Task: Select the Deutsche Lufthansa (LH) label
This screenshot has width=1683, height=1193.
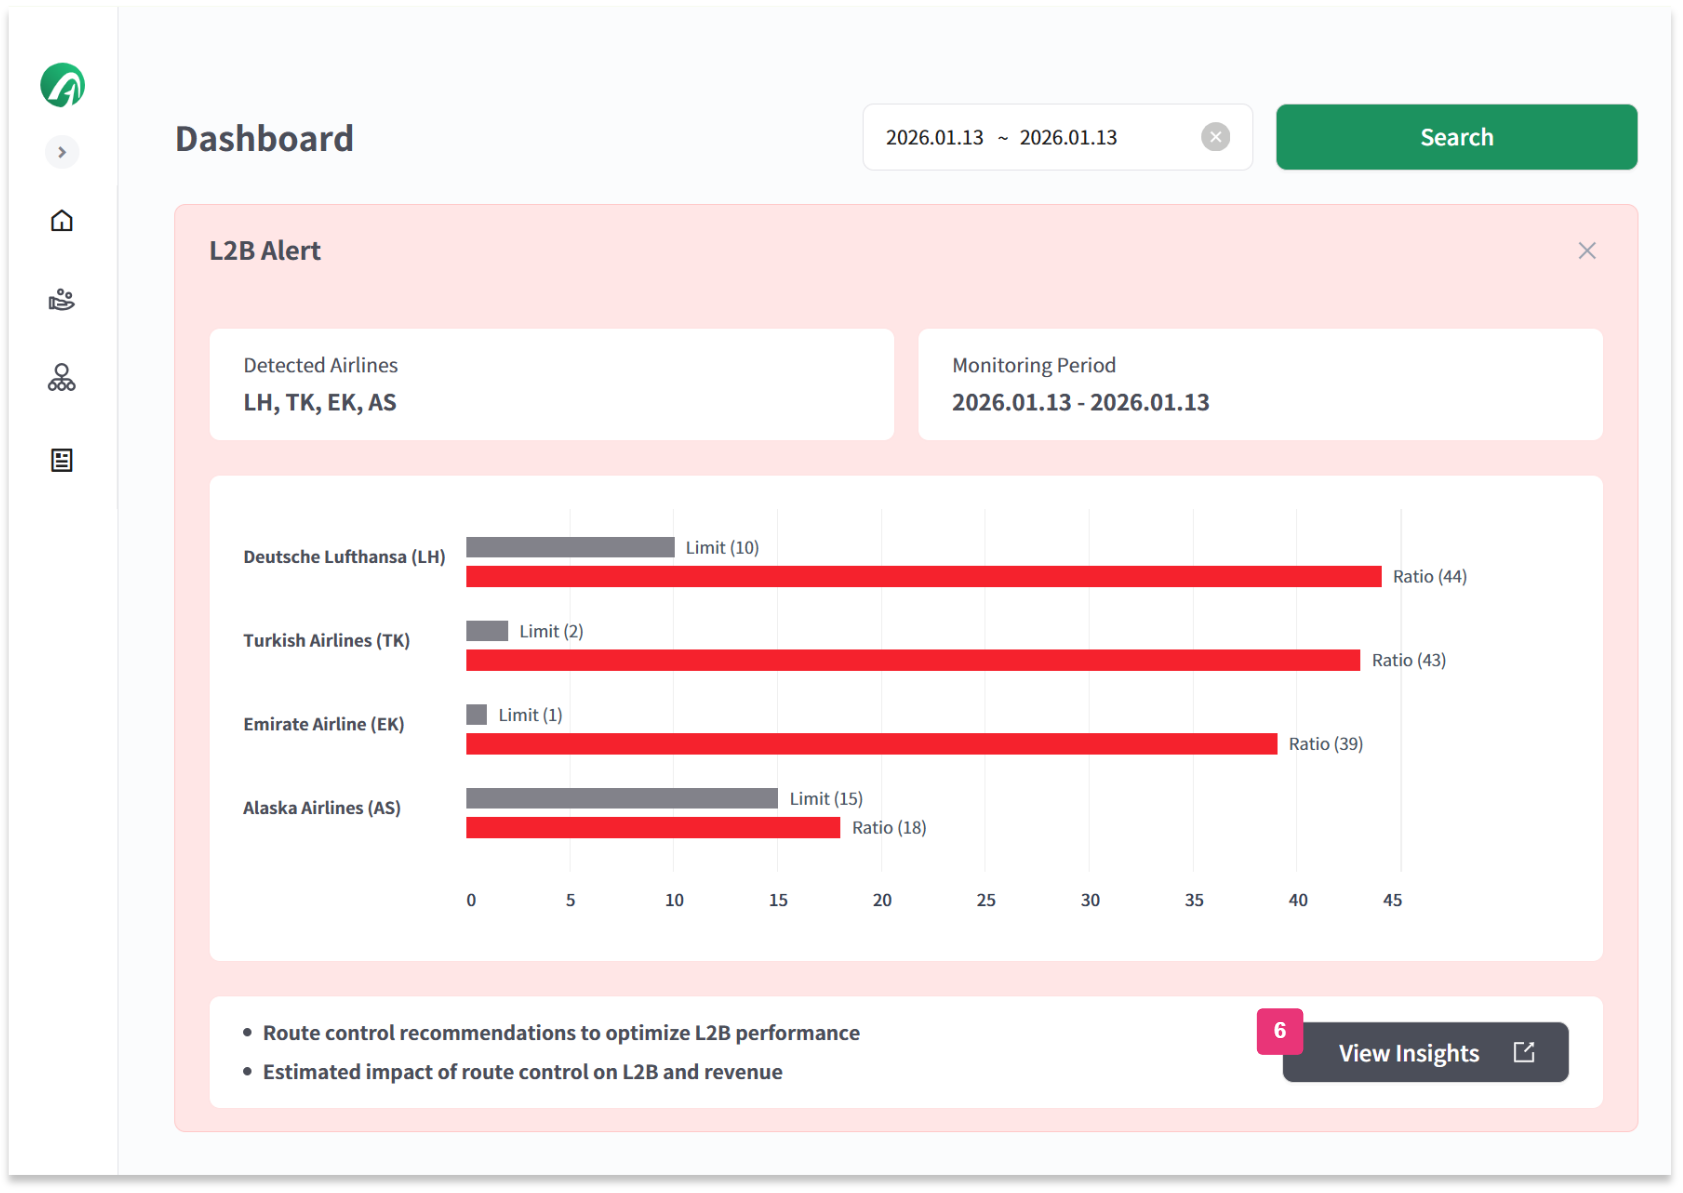Action: point(343,557)
